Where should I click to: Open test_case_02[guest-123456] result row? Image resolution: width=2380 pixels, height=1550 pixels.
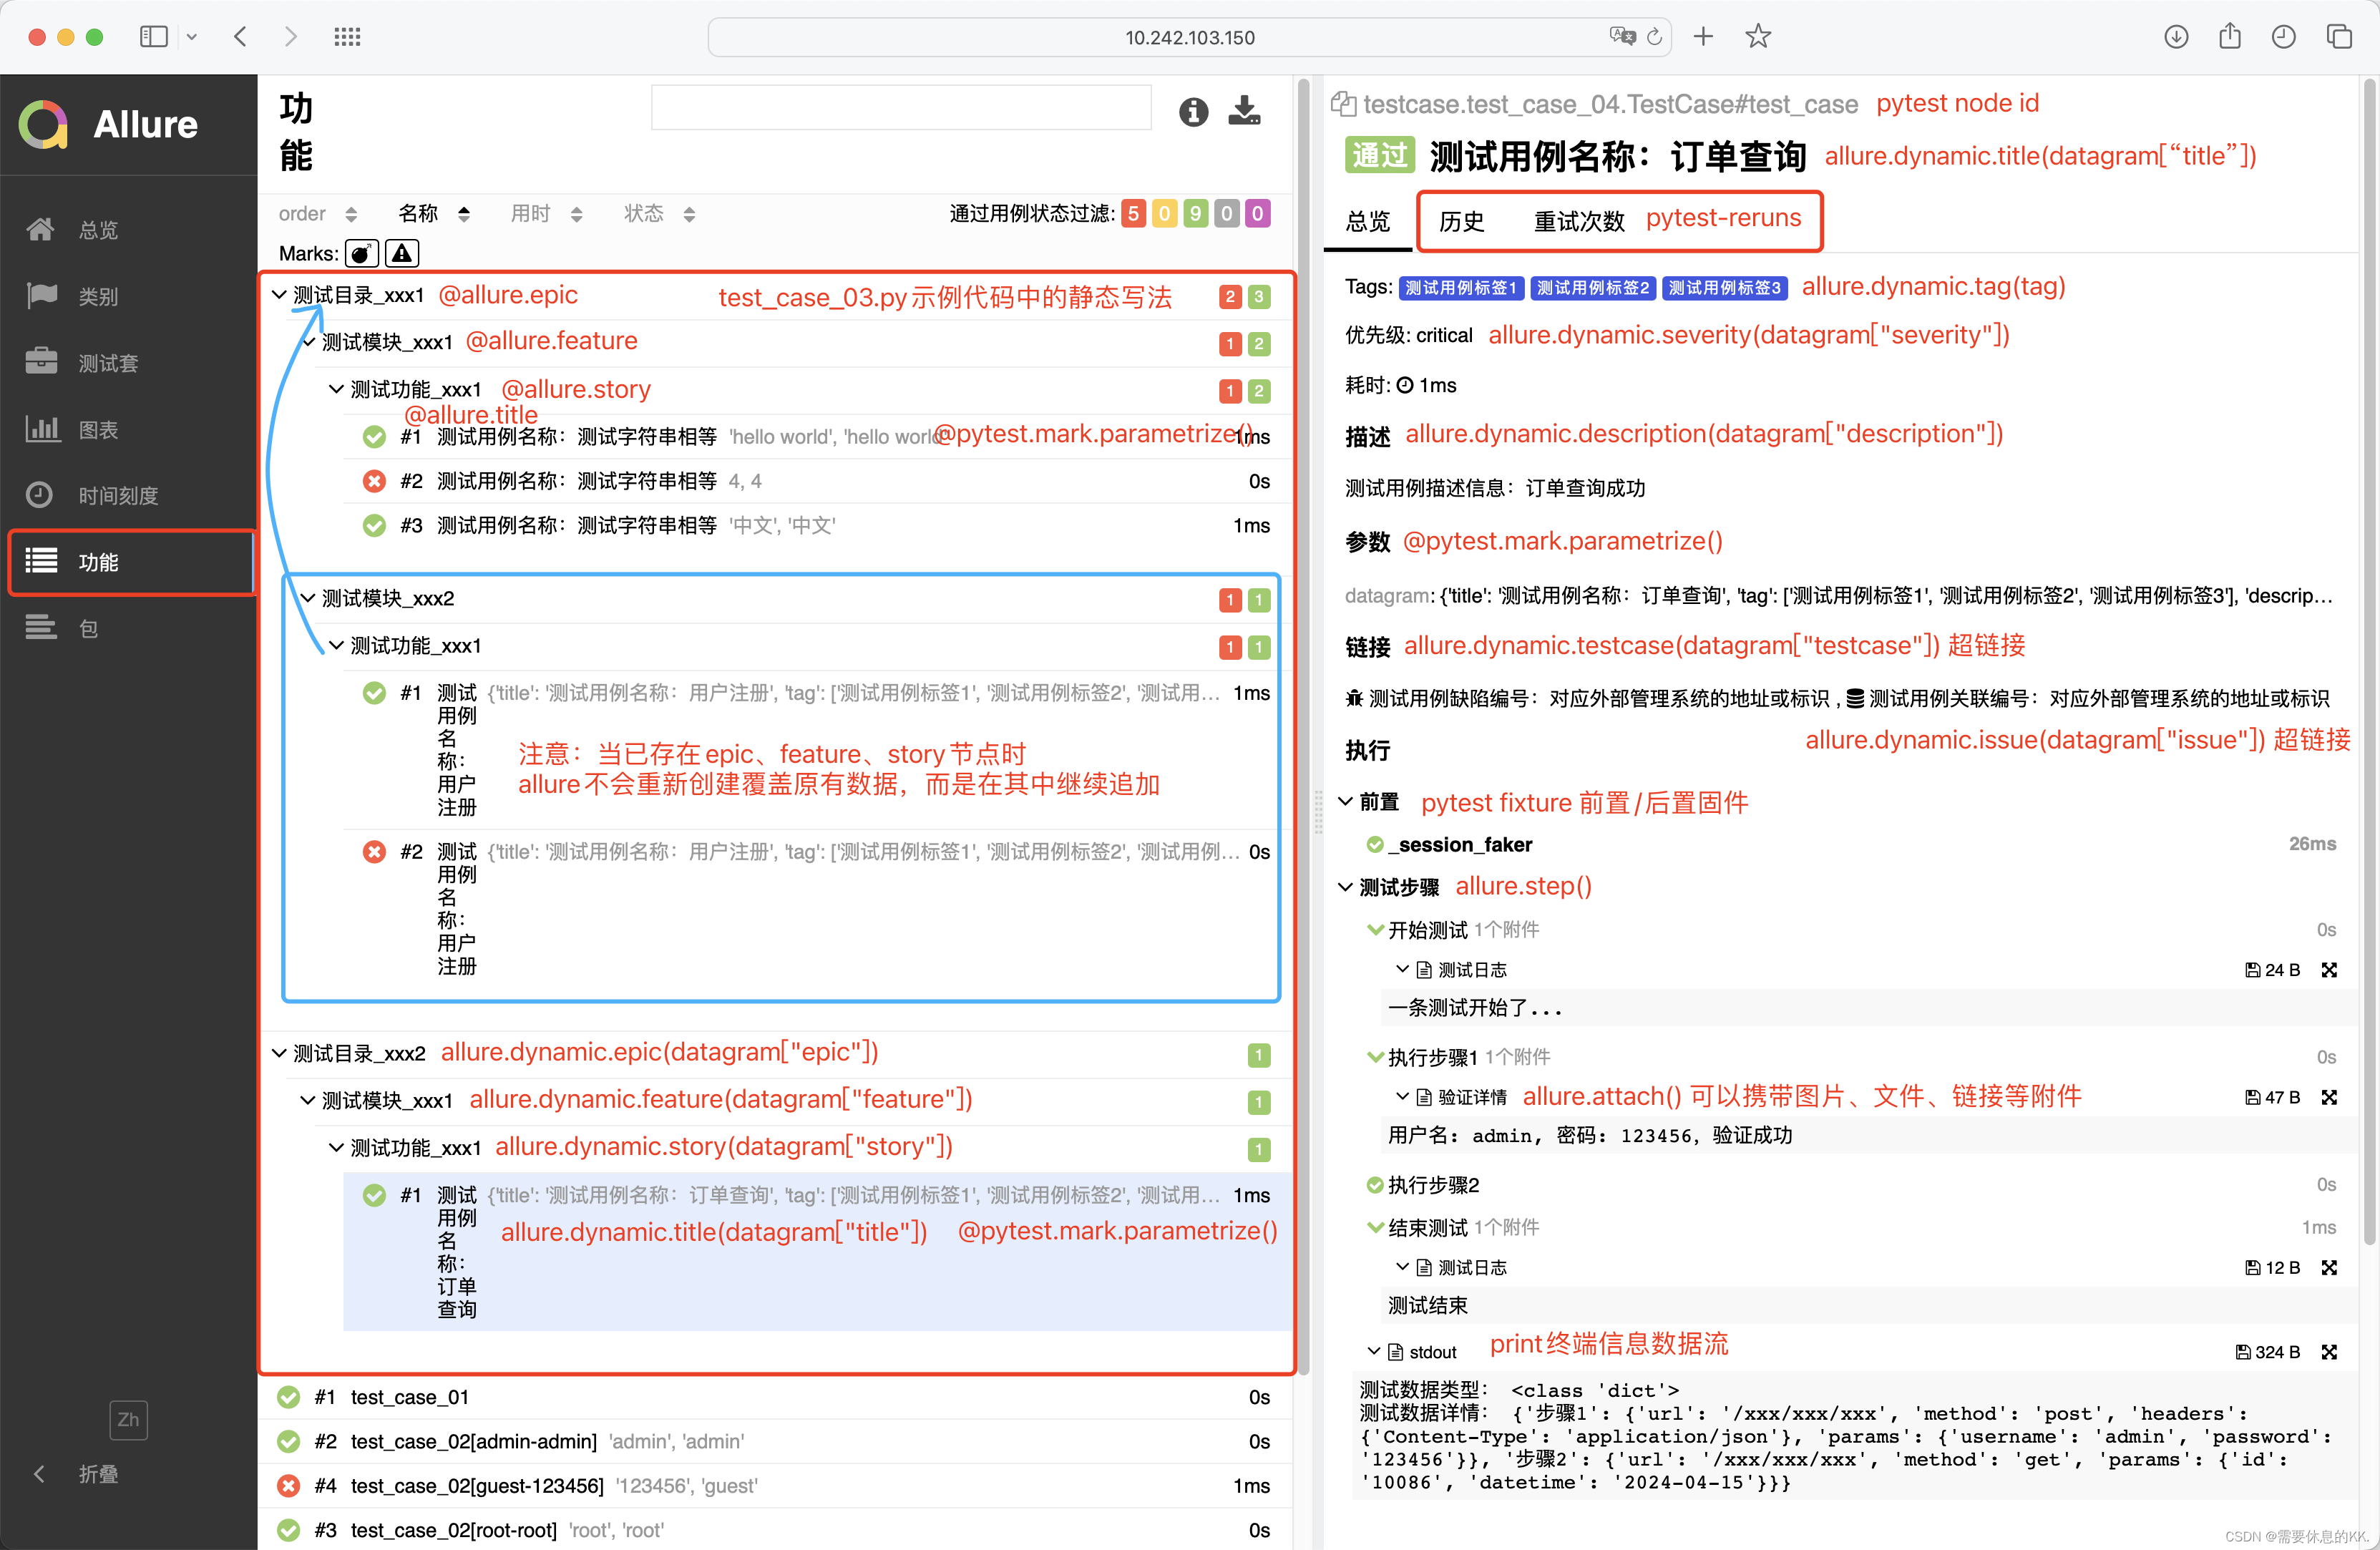coord(775,1486)
